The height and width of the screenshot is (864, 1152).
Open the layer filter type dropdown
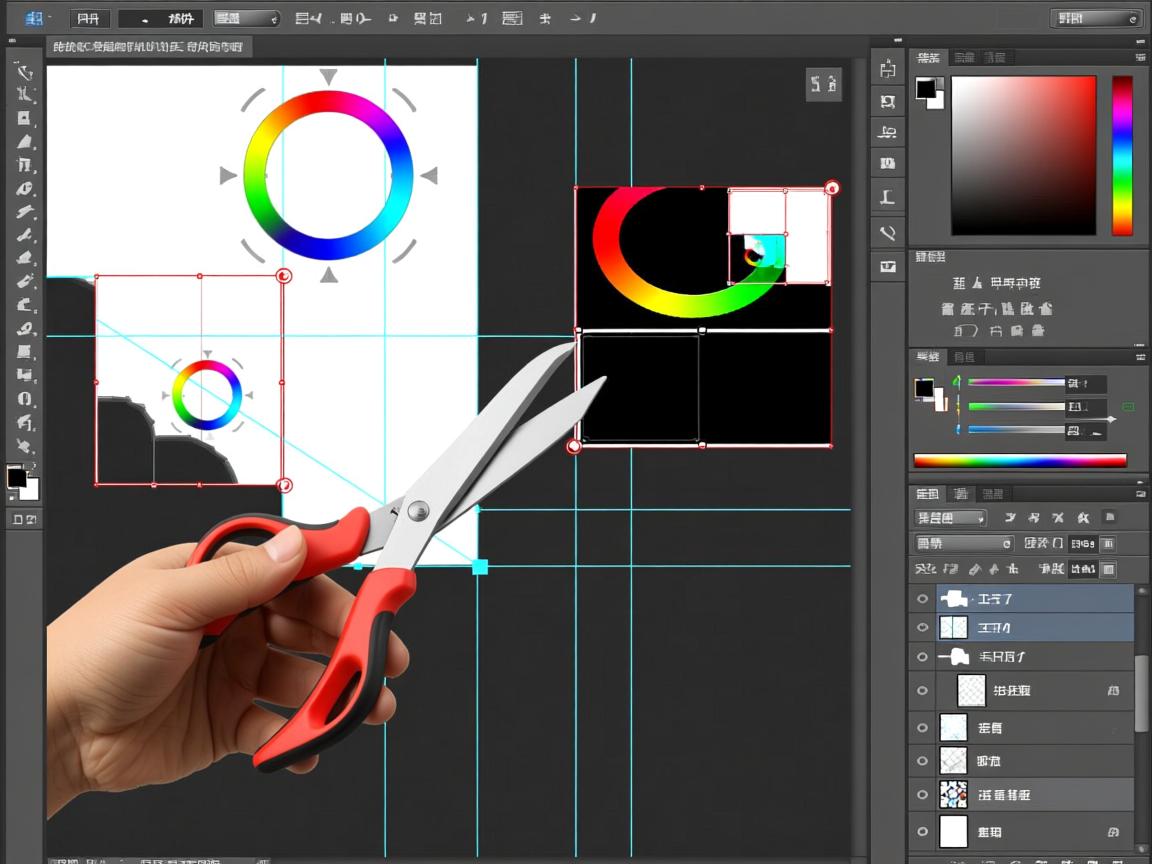(x=950, y=518)
